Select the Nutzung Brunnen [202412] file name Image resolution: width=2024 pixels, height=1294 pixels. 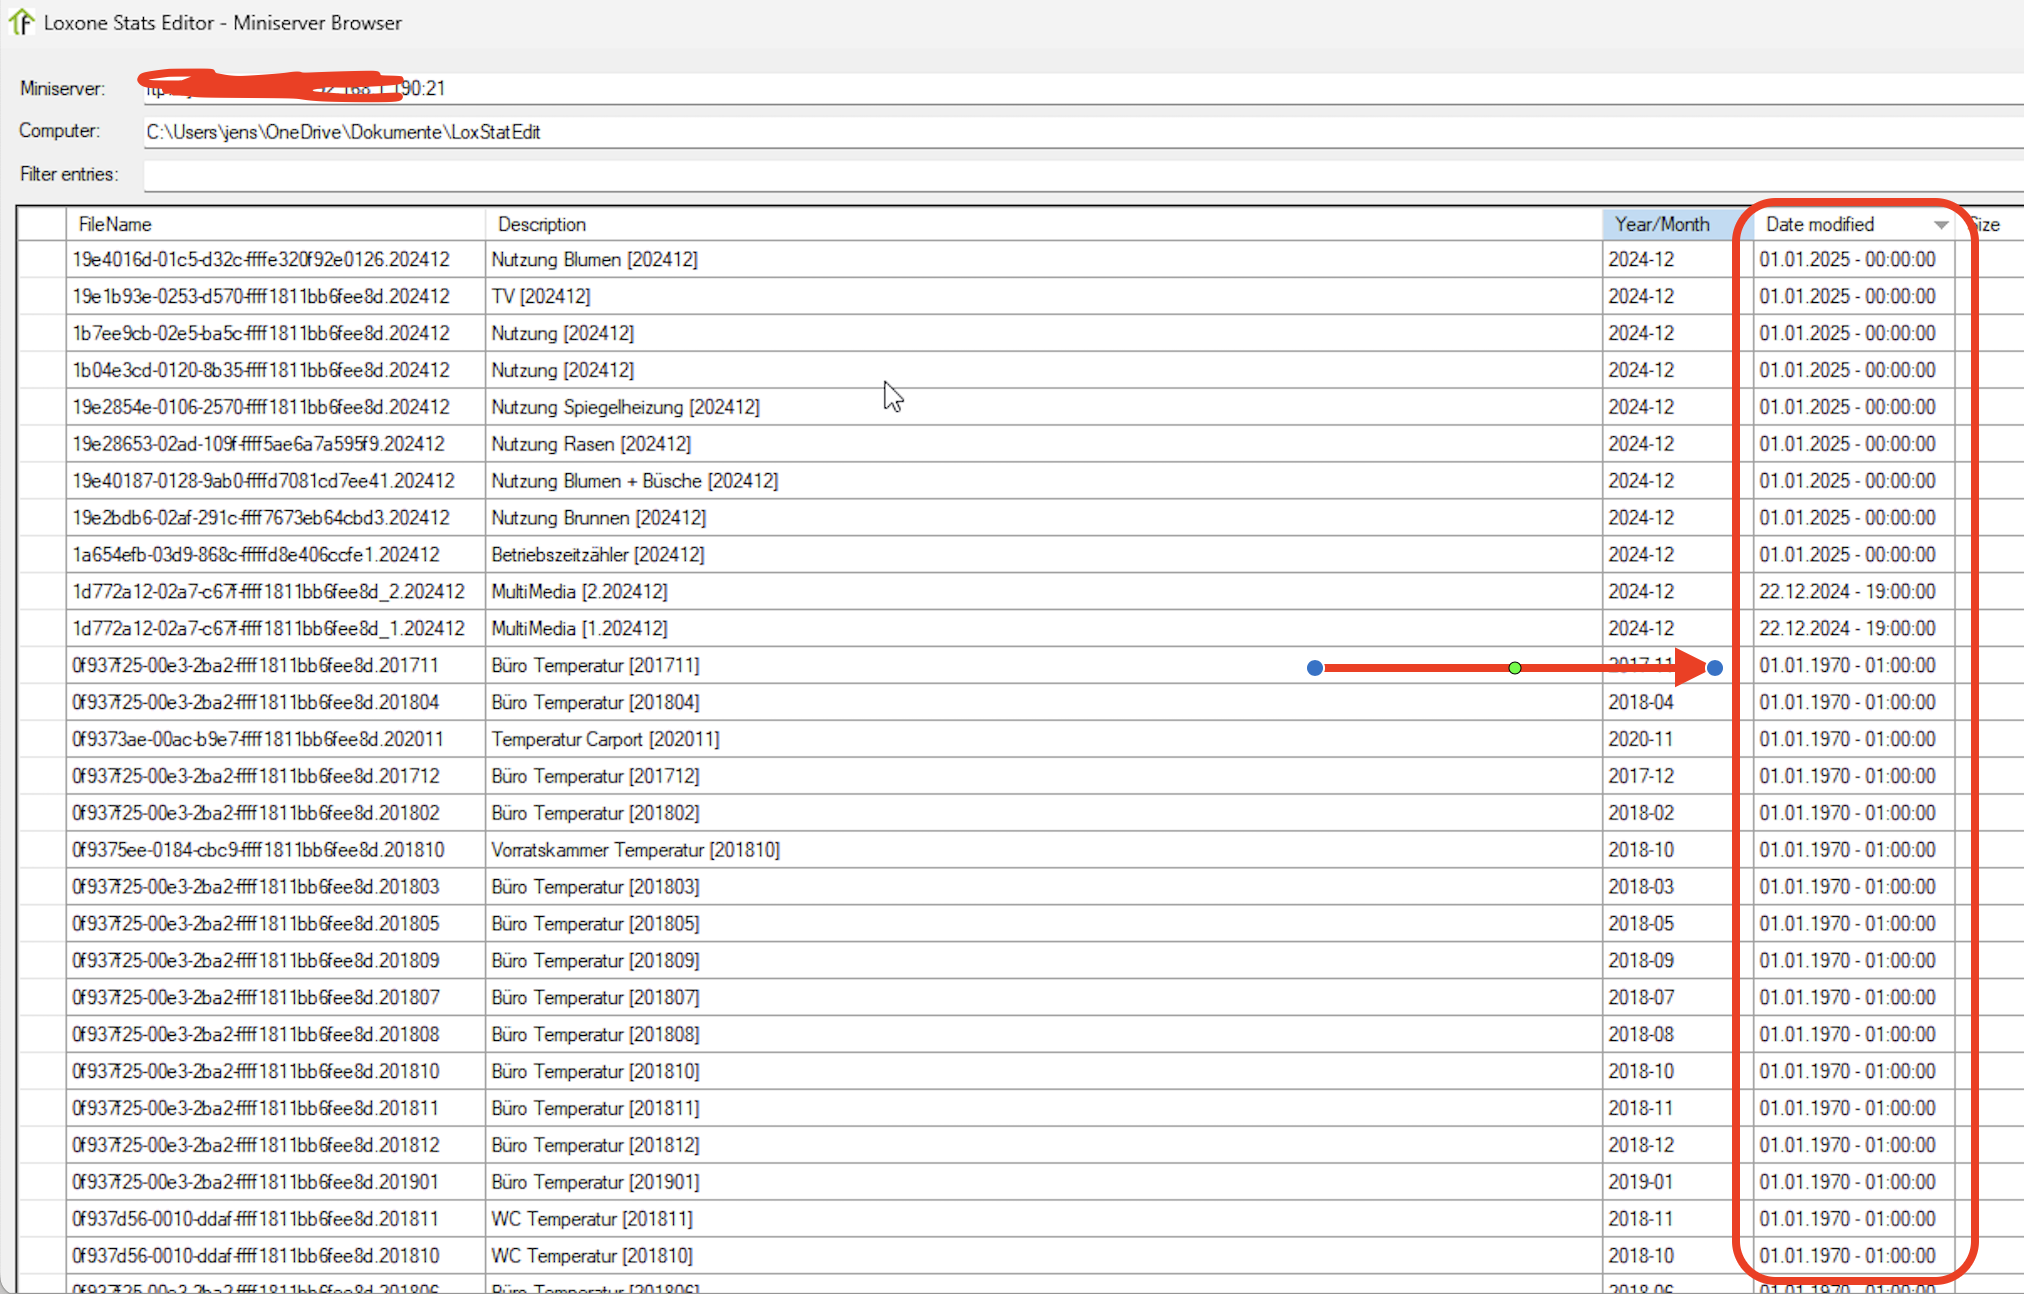[260, 518]
